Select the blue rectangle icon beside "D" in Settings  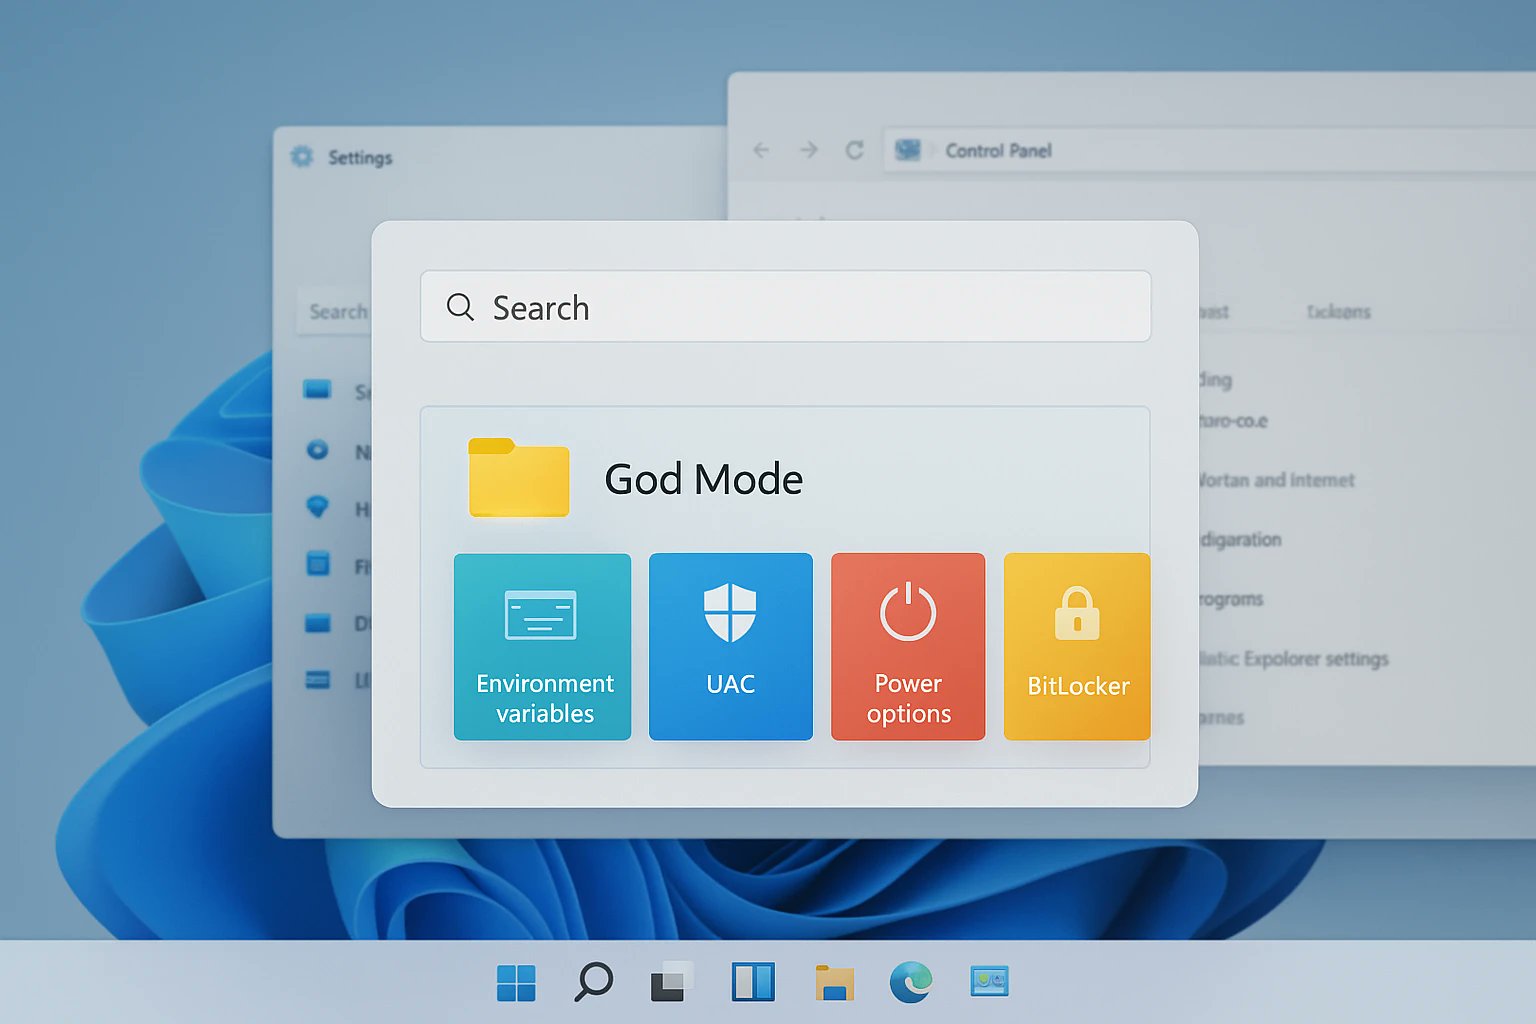[317, 623]
